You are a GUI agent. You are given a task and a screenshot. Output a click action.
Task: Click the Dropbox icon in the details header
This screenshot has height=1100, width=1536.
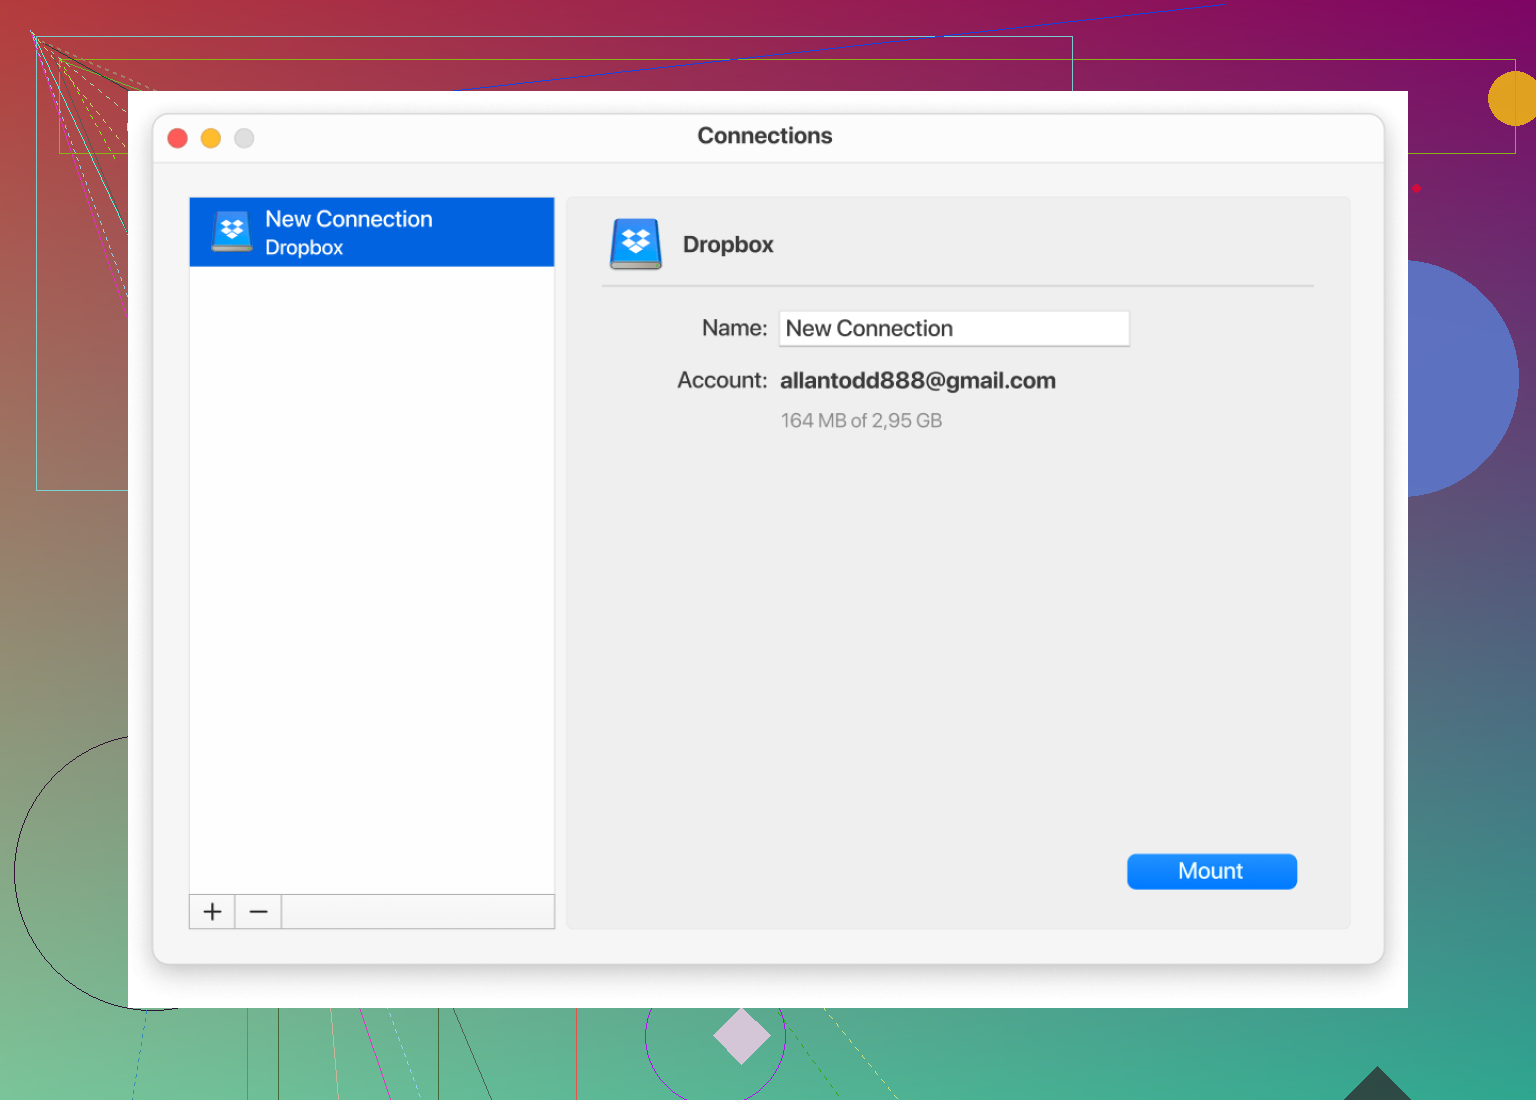coord(636,243)
